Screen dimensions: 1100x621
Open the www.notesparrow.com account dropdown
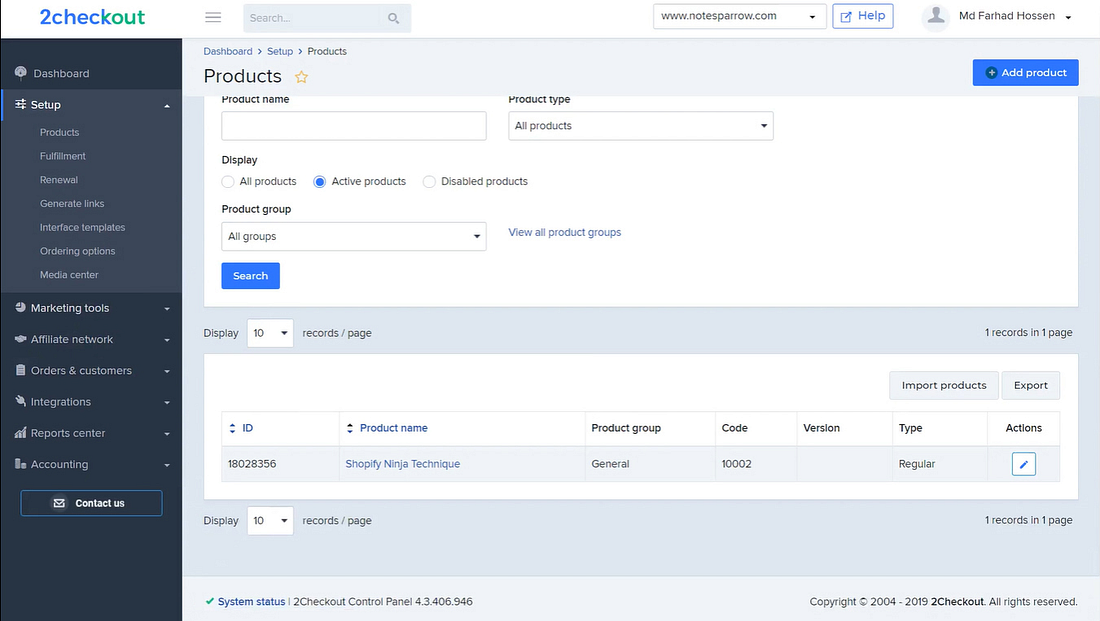(x=739, y=16)
